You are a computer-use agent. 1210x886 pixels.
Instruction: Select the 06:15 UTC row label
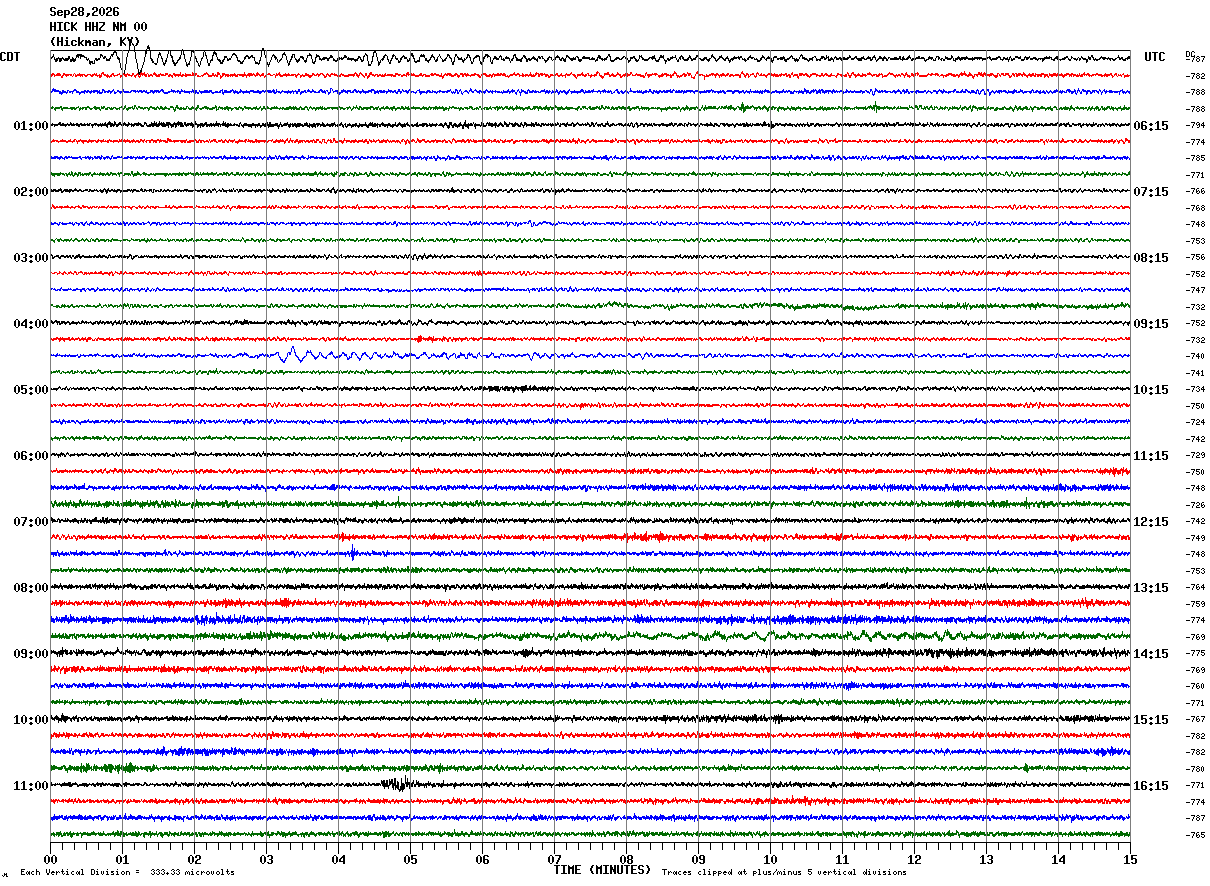1151,126
